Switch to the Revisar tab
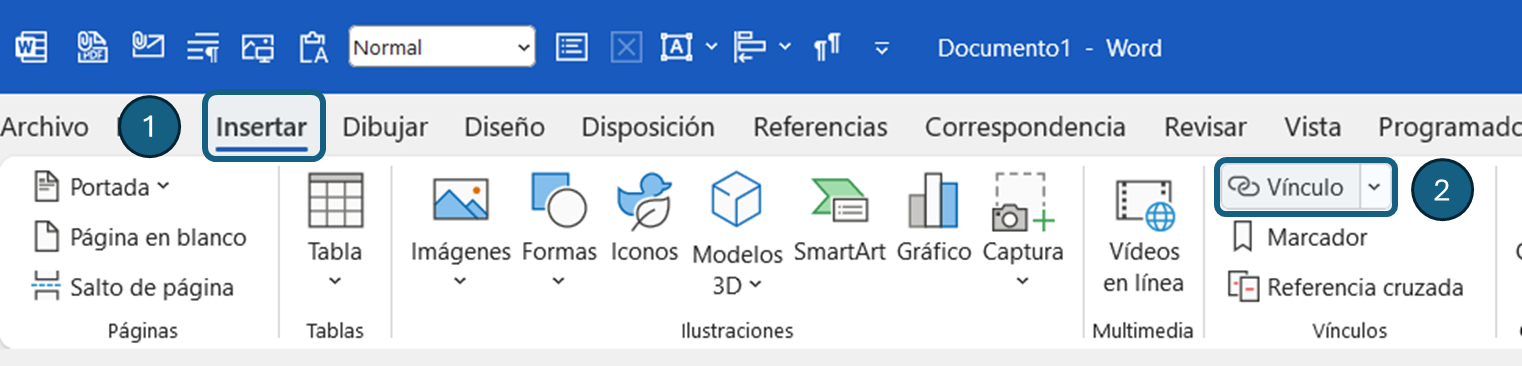The height and width of the screenshot is (366, 1522). click(1205, 127)
